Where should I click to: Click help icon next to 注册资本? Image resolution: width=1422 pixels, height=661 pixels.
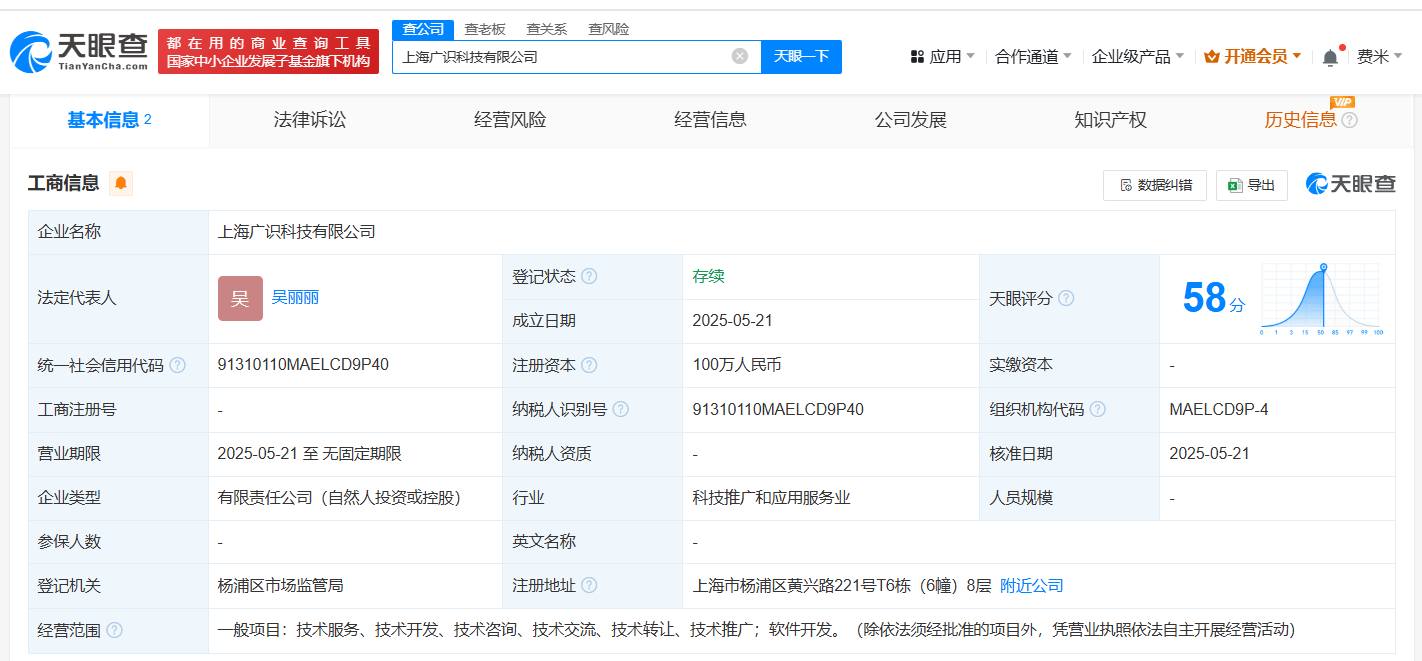pos(589,365)
